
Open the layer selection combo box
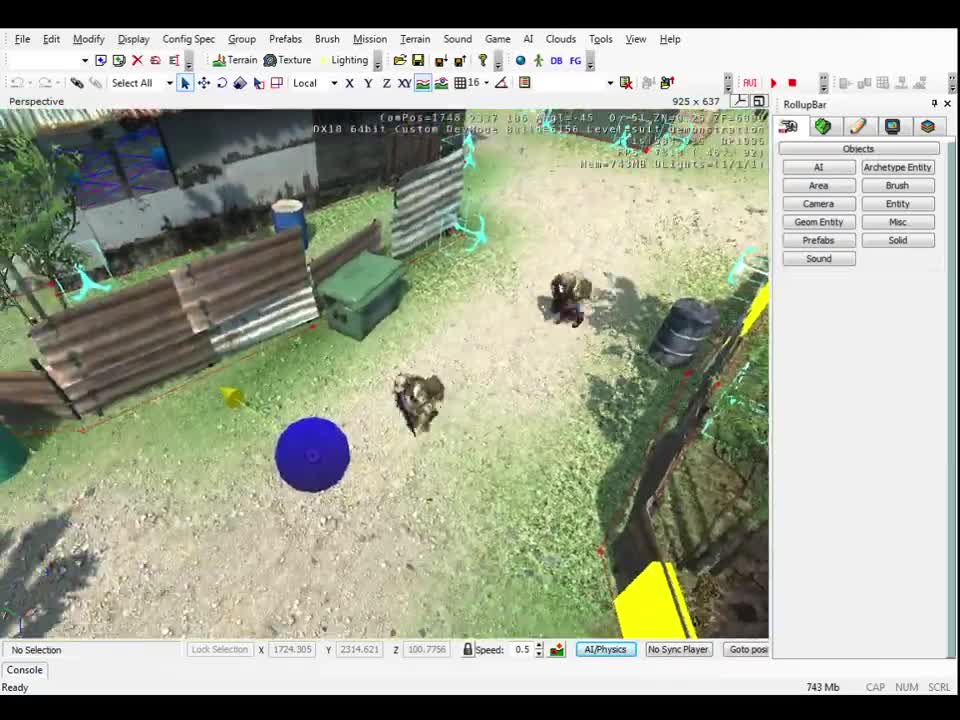click(575, 83)
